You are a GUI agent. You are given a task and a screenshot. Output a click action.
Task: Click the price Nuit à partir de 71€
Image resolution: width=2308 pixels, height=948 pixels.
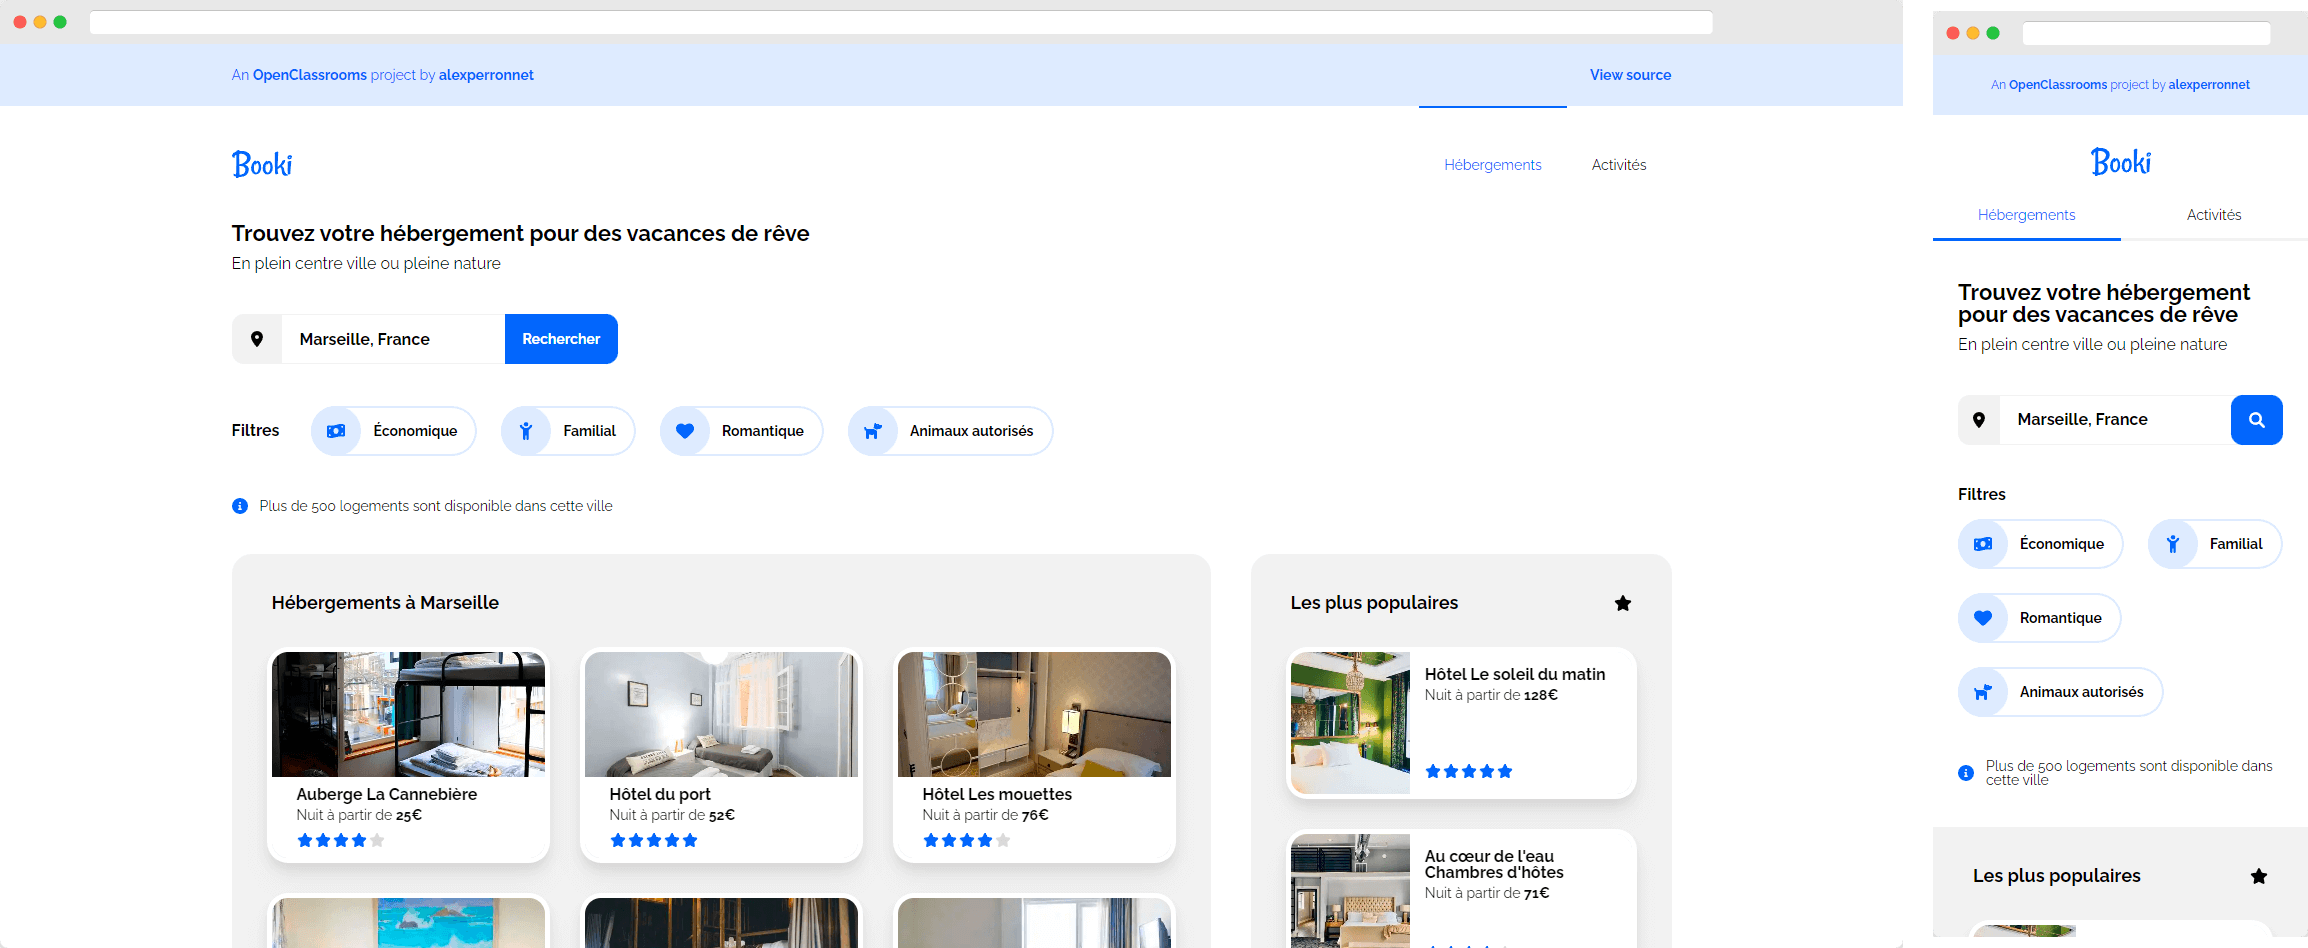pyautogui.click(x=1487, y=893)
